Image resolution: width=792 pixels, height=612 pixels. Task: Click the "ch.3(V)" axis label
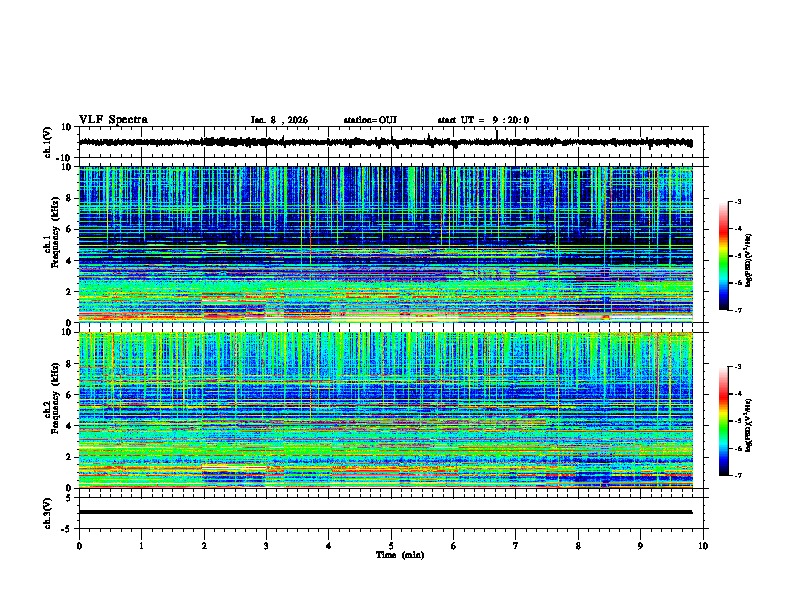[x=48, y=513]
